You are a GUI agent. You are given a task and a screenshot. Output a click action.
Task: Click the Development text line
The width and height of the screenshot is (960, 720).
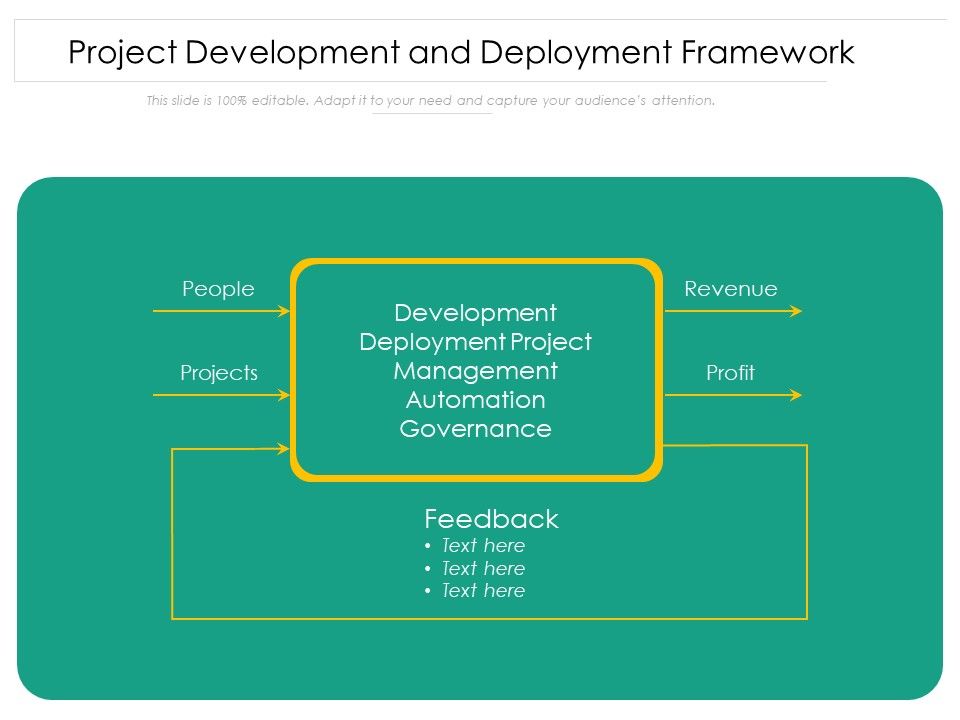click(x=475, y=313)
